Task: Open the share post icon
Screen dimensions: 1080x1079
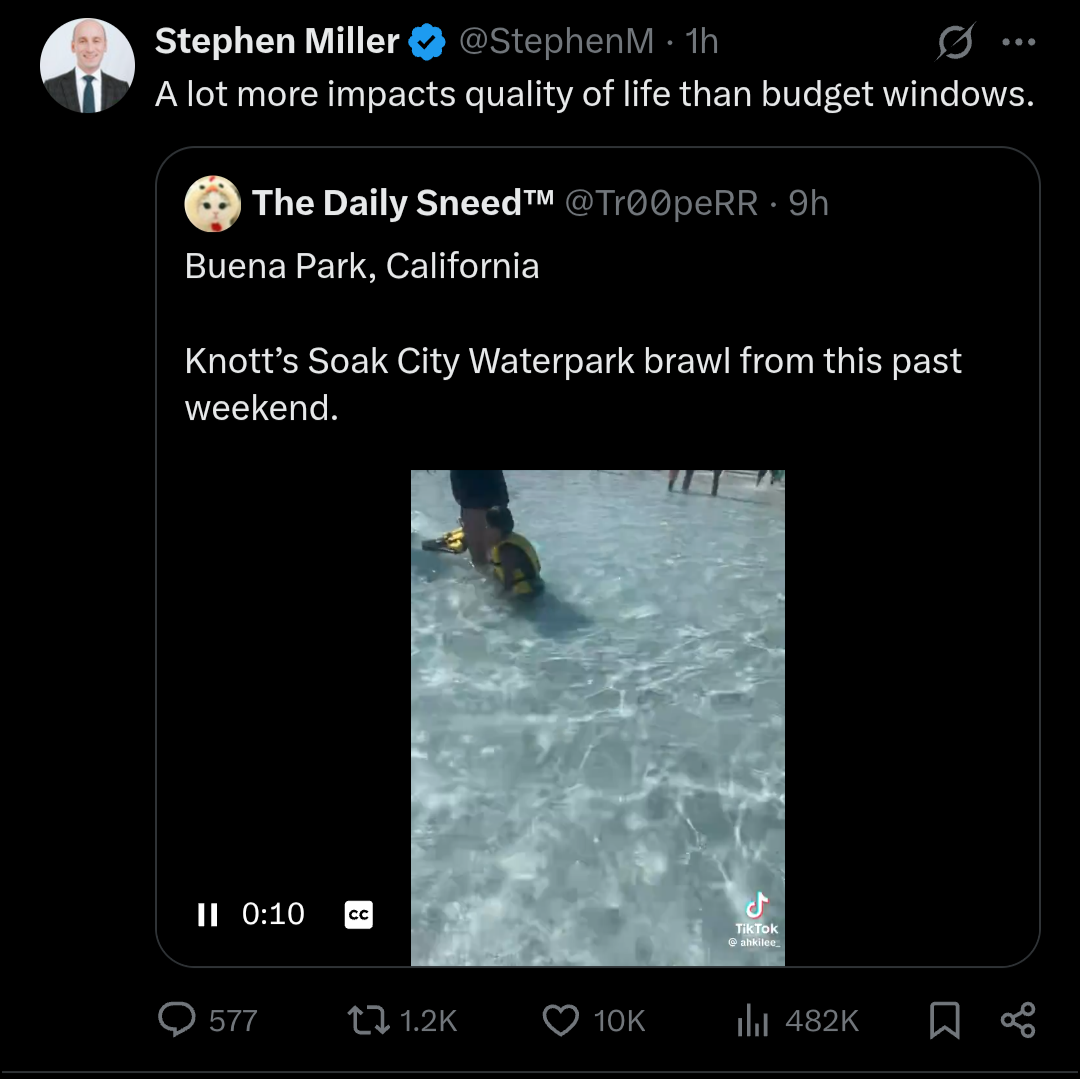Action: (x=1018, y=1020)
